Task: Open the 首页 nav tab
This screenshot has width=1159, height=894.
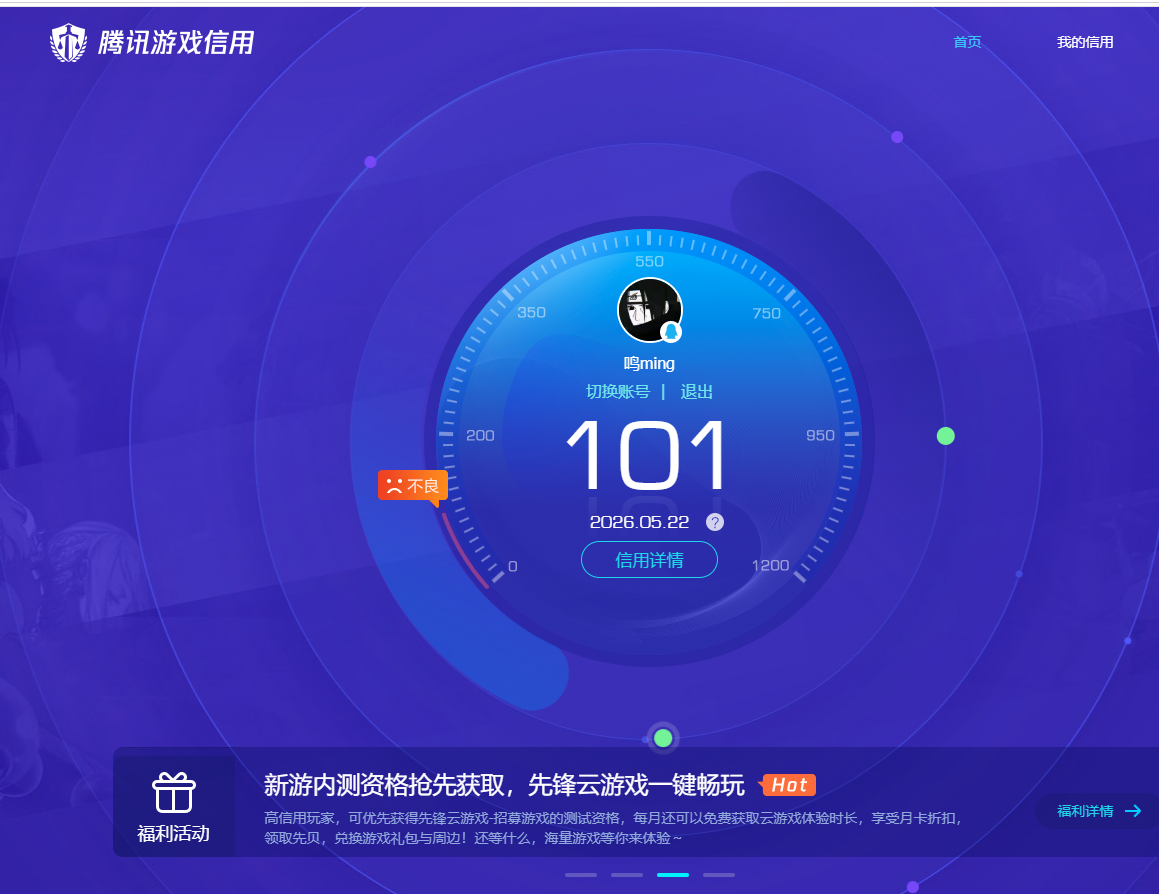Action: pyautogui.click(x=967, y=42)
